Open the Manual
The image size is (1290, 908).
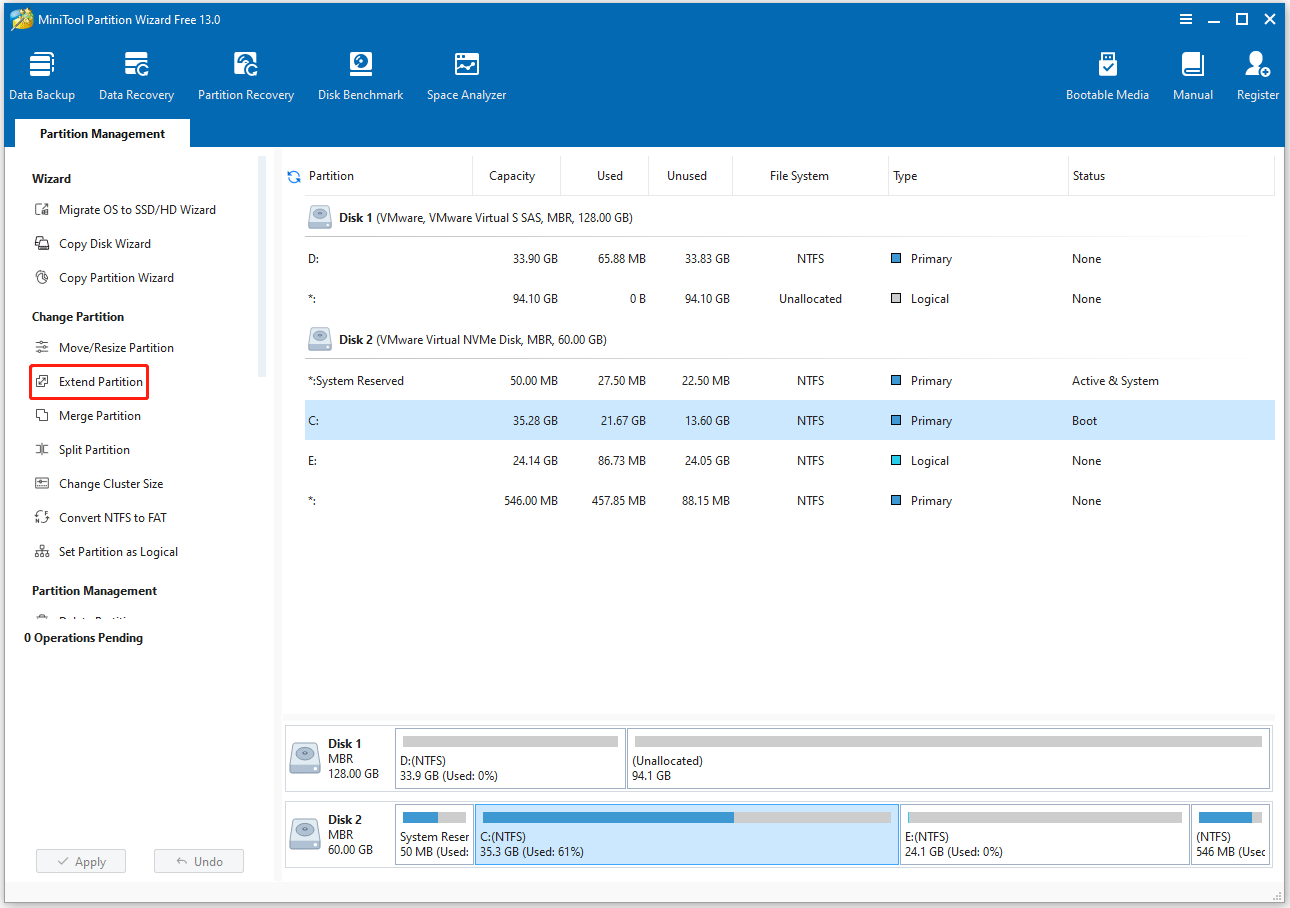1192,75
